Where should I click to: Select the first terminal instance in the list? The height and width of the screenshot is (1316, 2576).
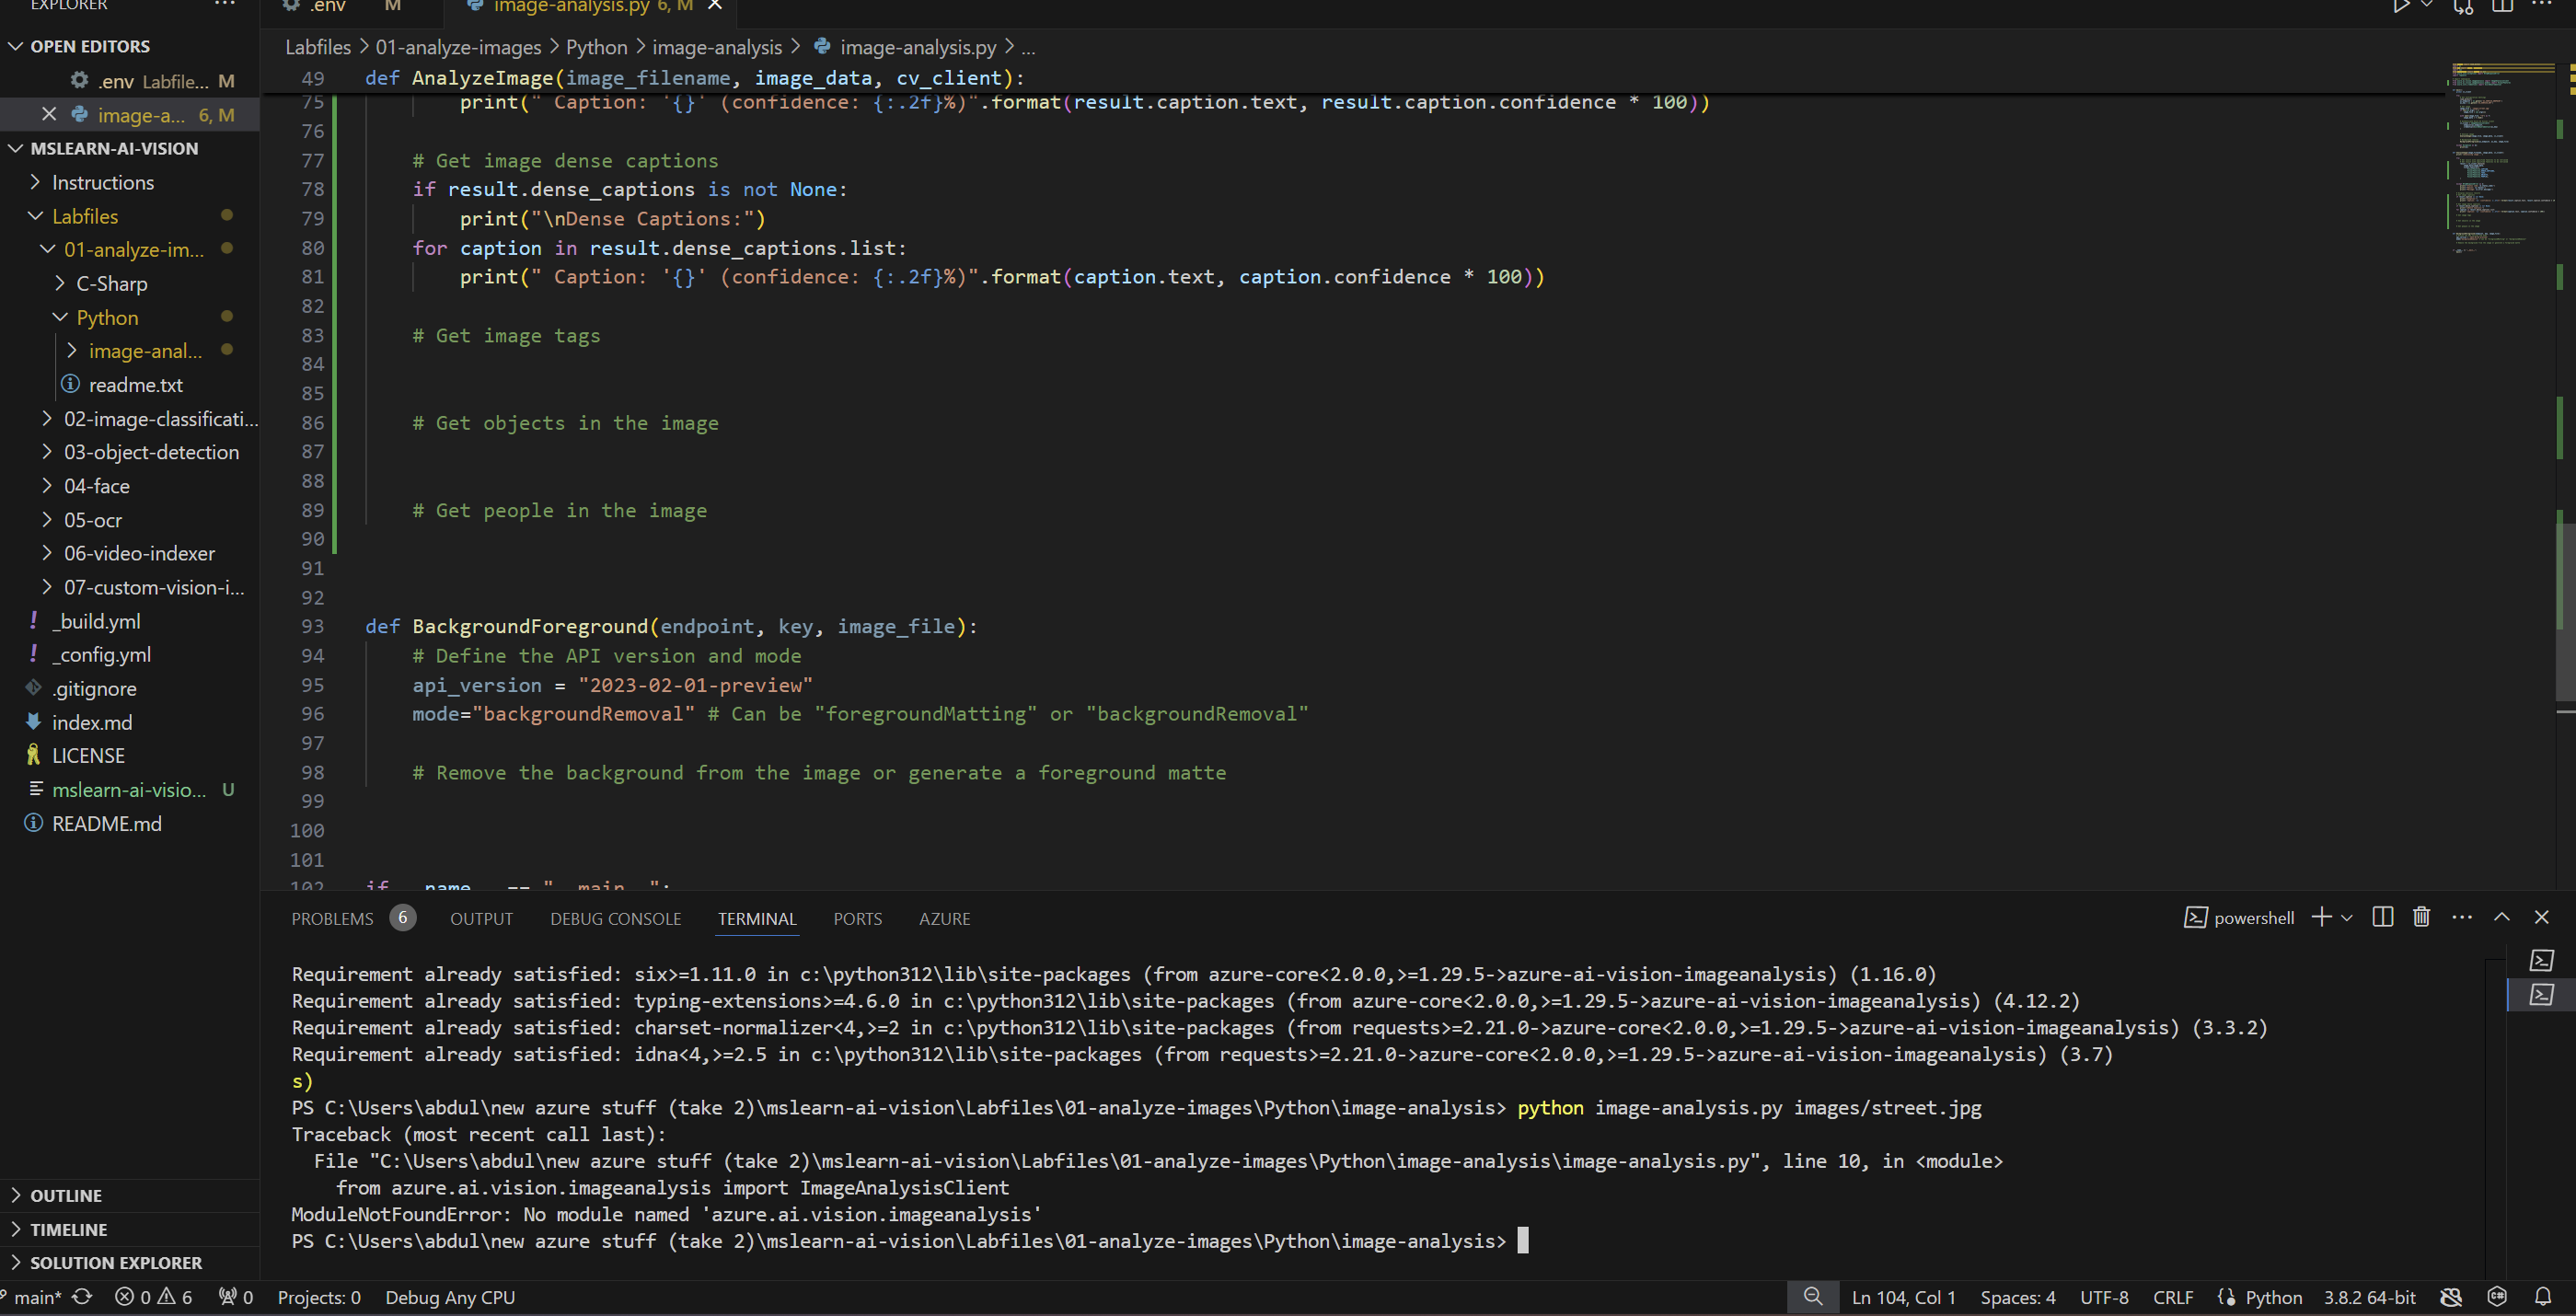pyautogui.click(x=2541, y=961)
